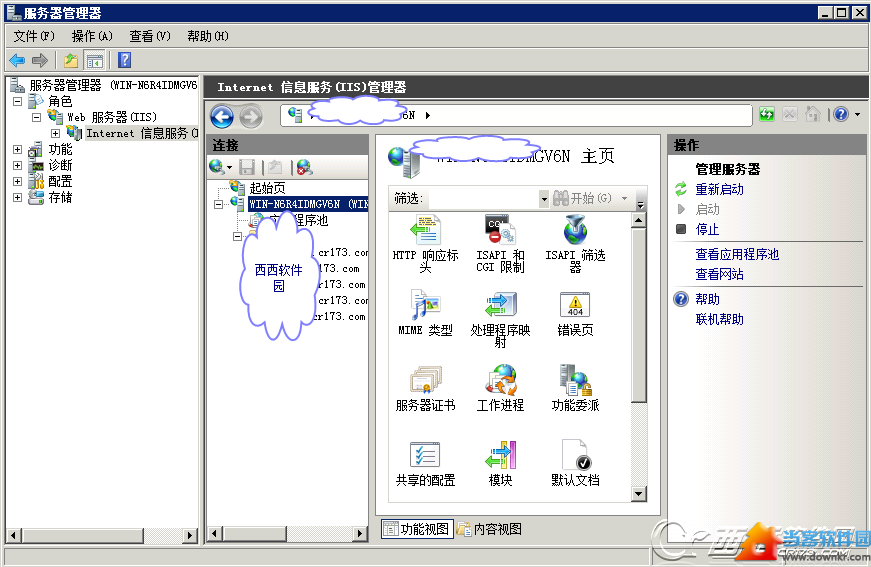This screenshot has width=871, height=567.
Task: Click the top toolbar back arrow
Action: tap(18, 60)
